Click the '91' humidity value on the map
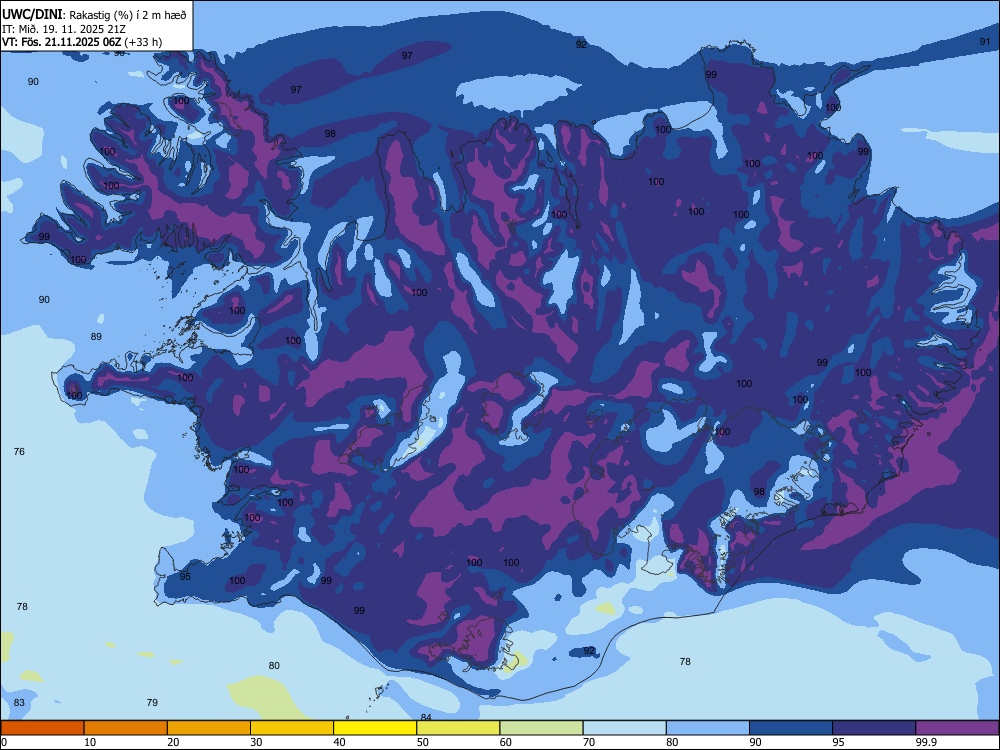1000x750 pixels. [x=985, y=41]
